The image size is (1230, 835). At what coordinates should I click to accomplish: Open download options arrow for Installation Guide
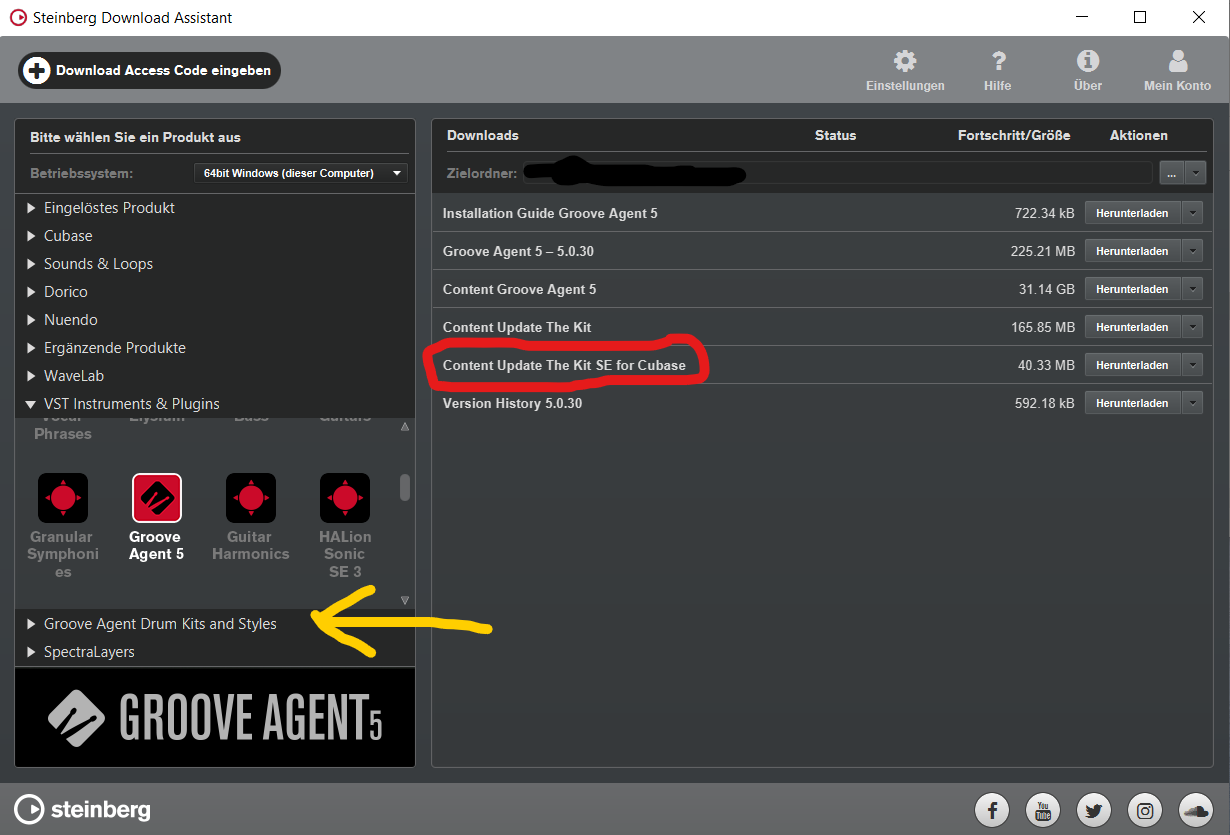[x=1192, y=213]
